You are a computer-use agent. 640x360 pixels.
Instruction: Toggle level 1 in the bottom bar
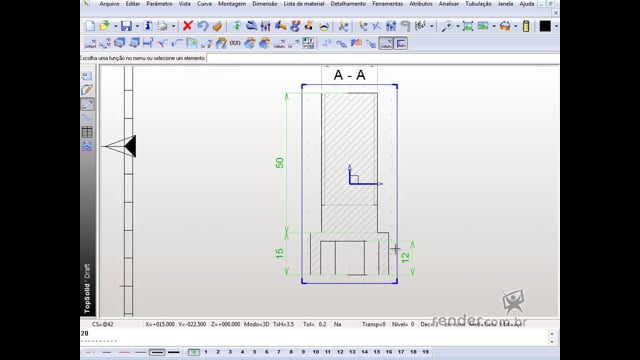tap(206, 352)
